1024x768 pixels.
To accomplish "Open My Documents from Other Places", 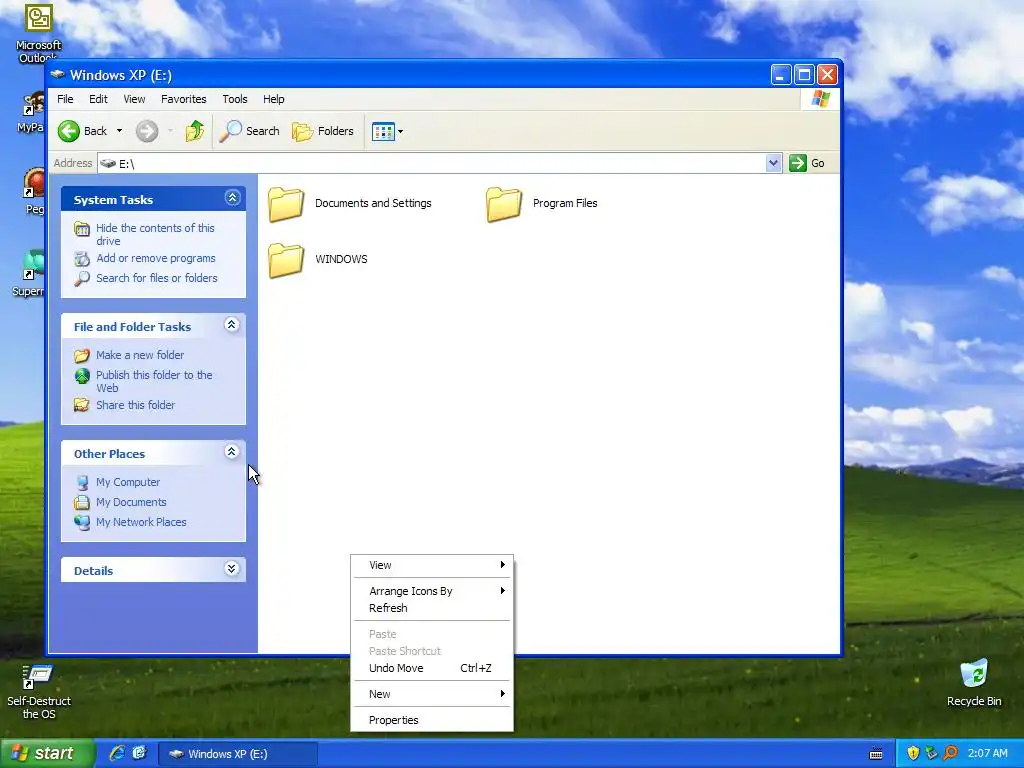I will tap(131, 502).
